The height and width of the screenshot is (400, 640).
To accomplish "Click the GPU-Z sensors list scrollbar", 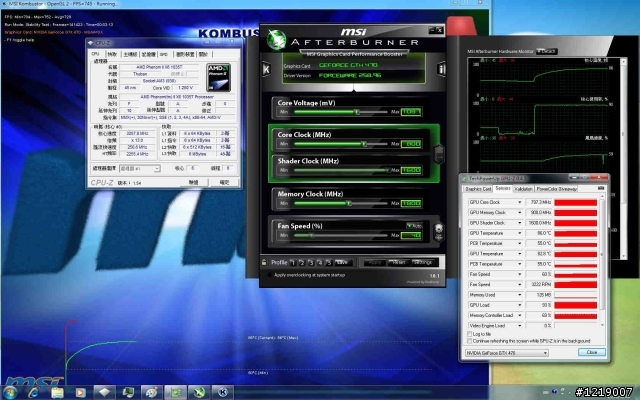I will pyautogui.click(x=602, y=262).
